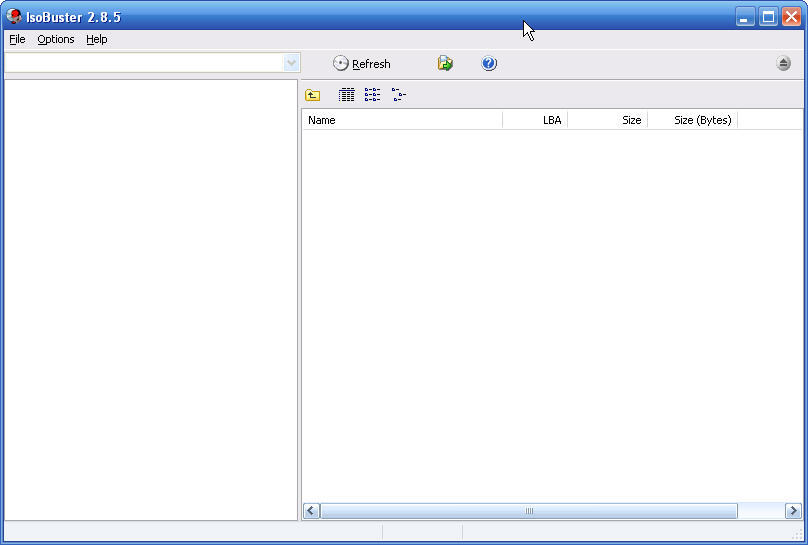
Task: Click the eject disc icon
Action: click(783, 63)
